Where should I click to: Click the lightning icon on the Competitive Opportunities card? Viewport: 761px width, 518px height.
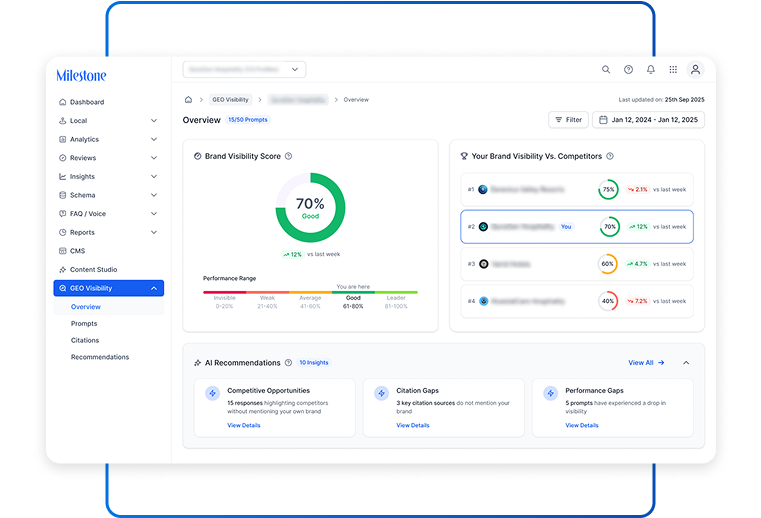click(213, 393)
